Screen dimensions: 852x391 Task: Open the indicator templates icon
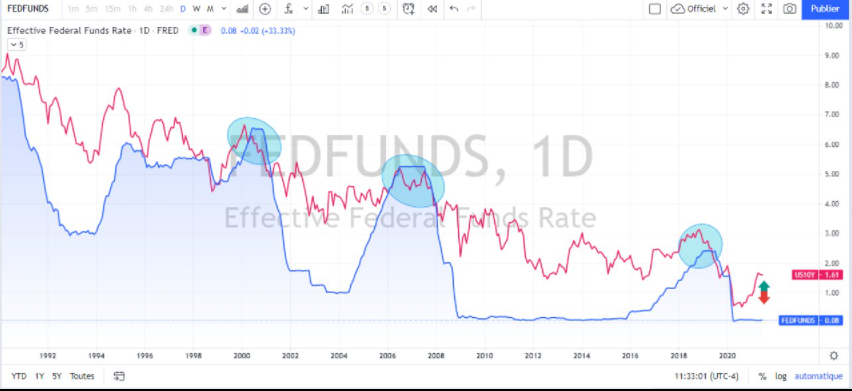point(347,9)
